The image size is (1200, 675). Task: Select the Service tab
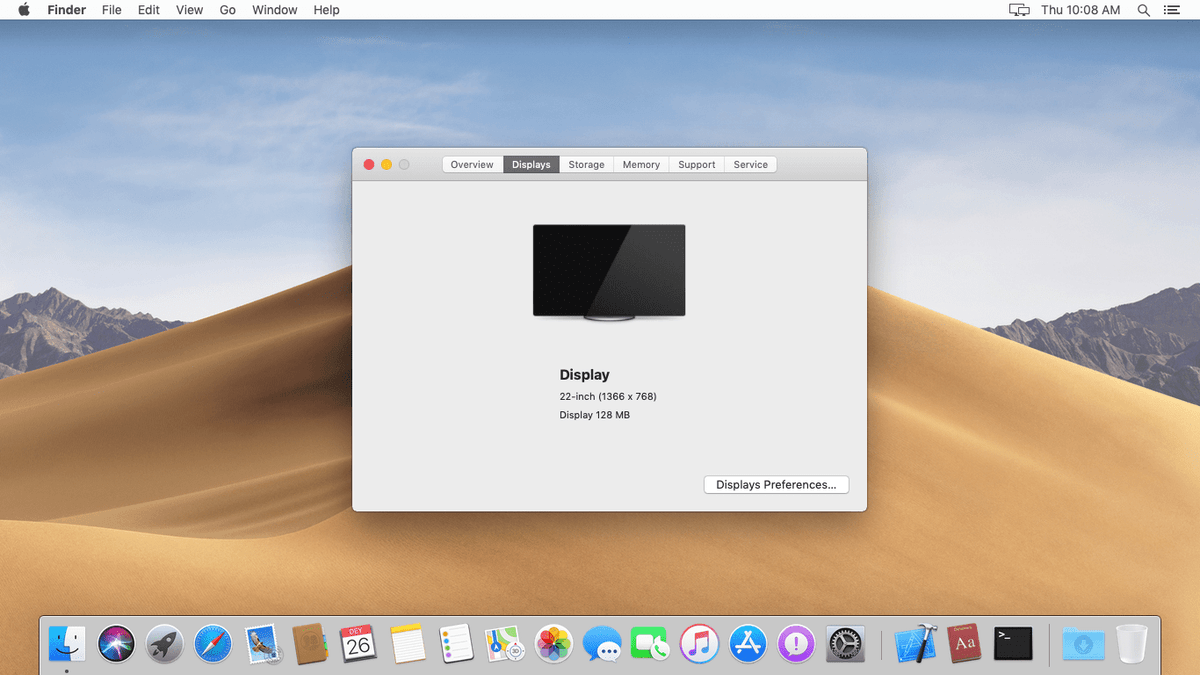click(750, 164)
